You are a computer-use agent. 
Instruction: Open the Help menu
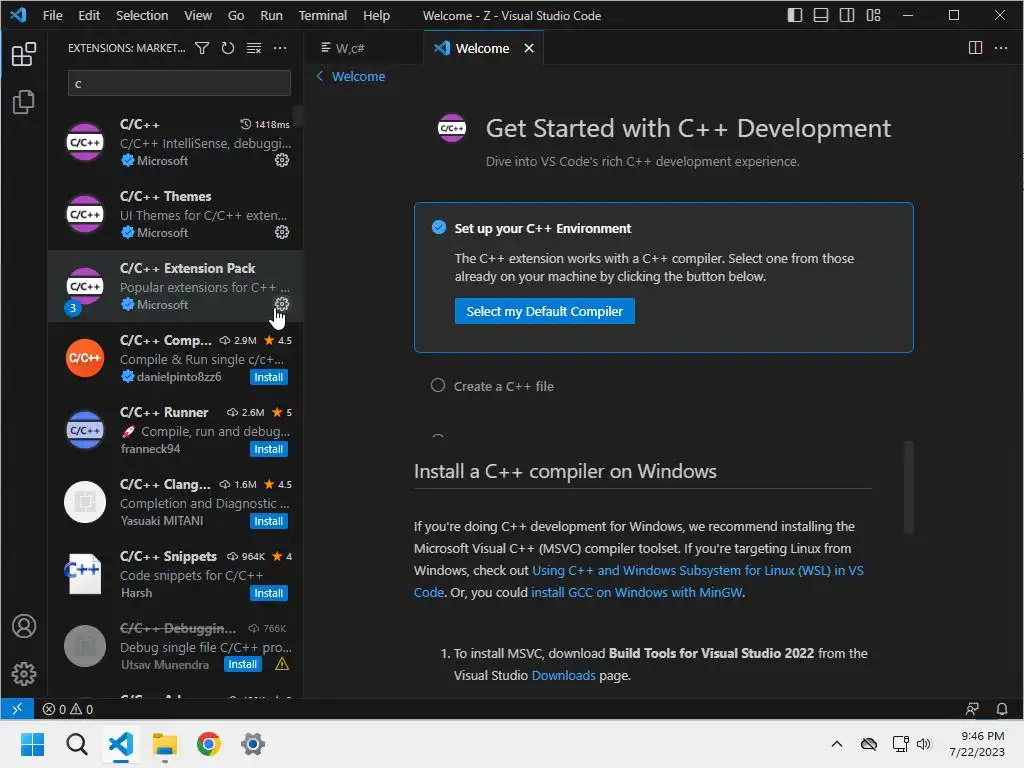coord(376,15)
